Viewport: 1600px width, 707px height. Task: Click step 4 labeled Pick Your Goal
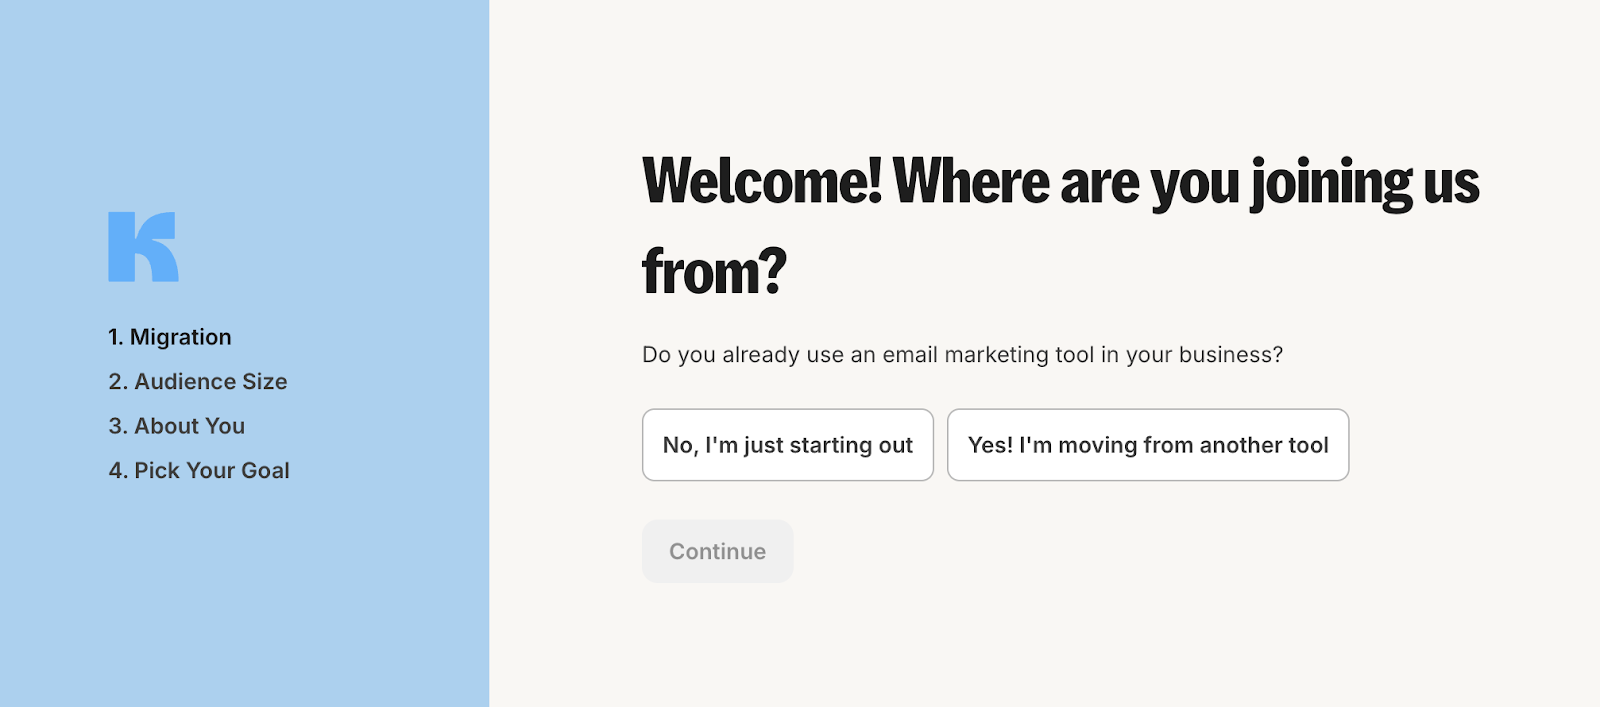pyautogui.click(x=199, y=469)
